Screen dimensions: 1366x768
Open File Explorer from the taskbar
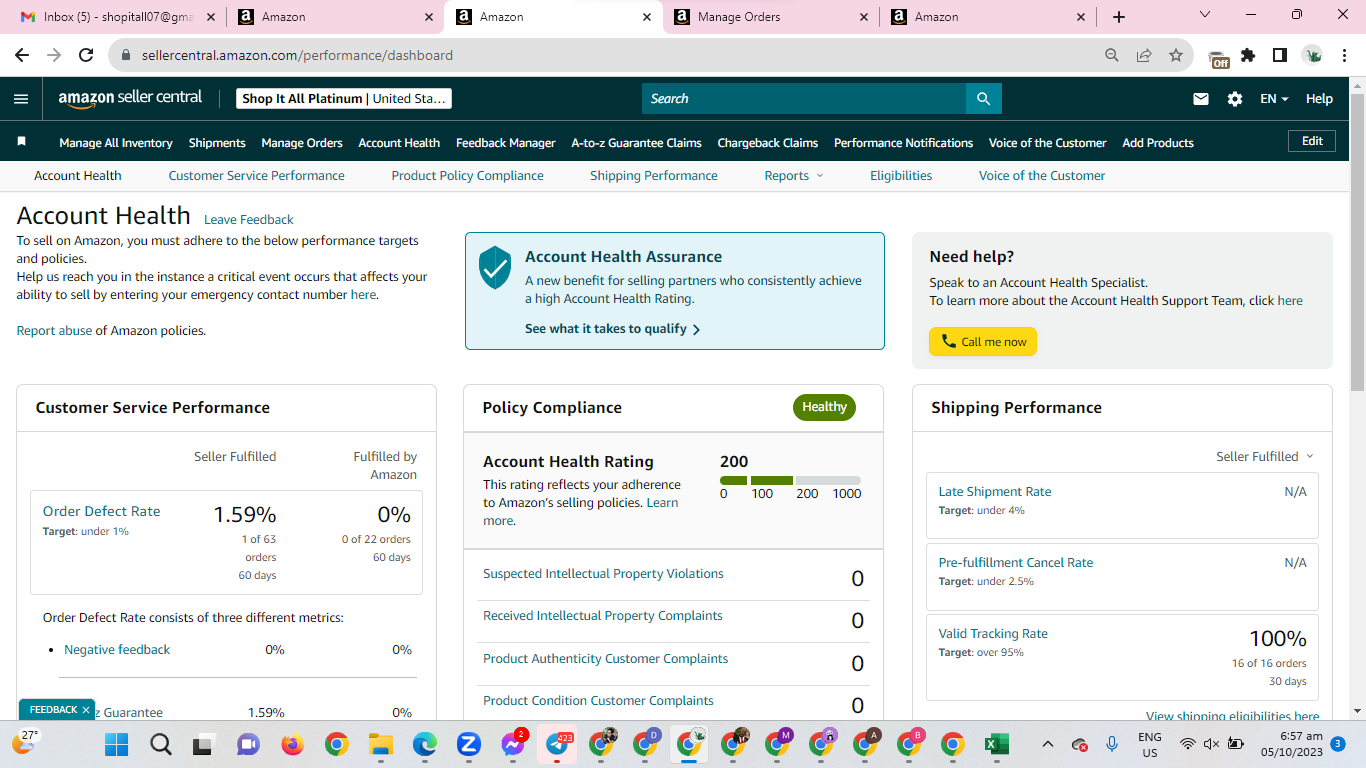(380, 744)
